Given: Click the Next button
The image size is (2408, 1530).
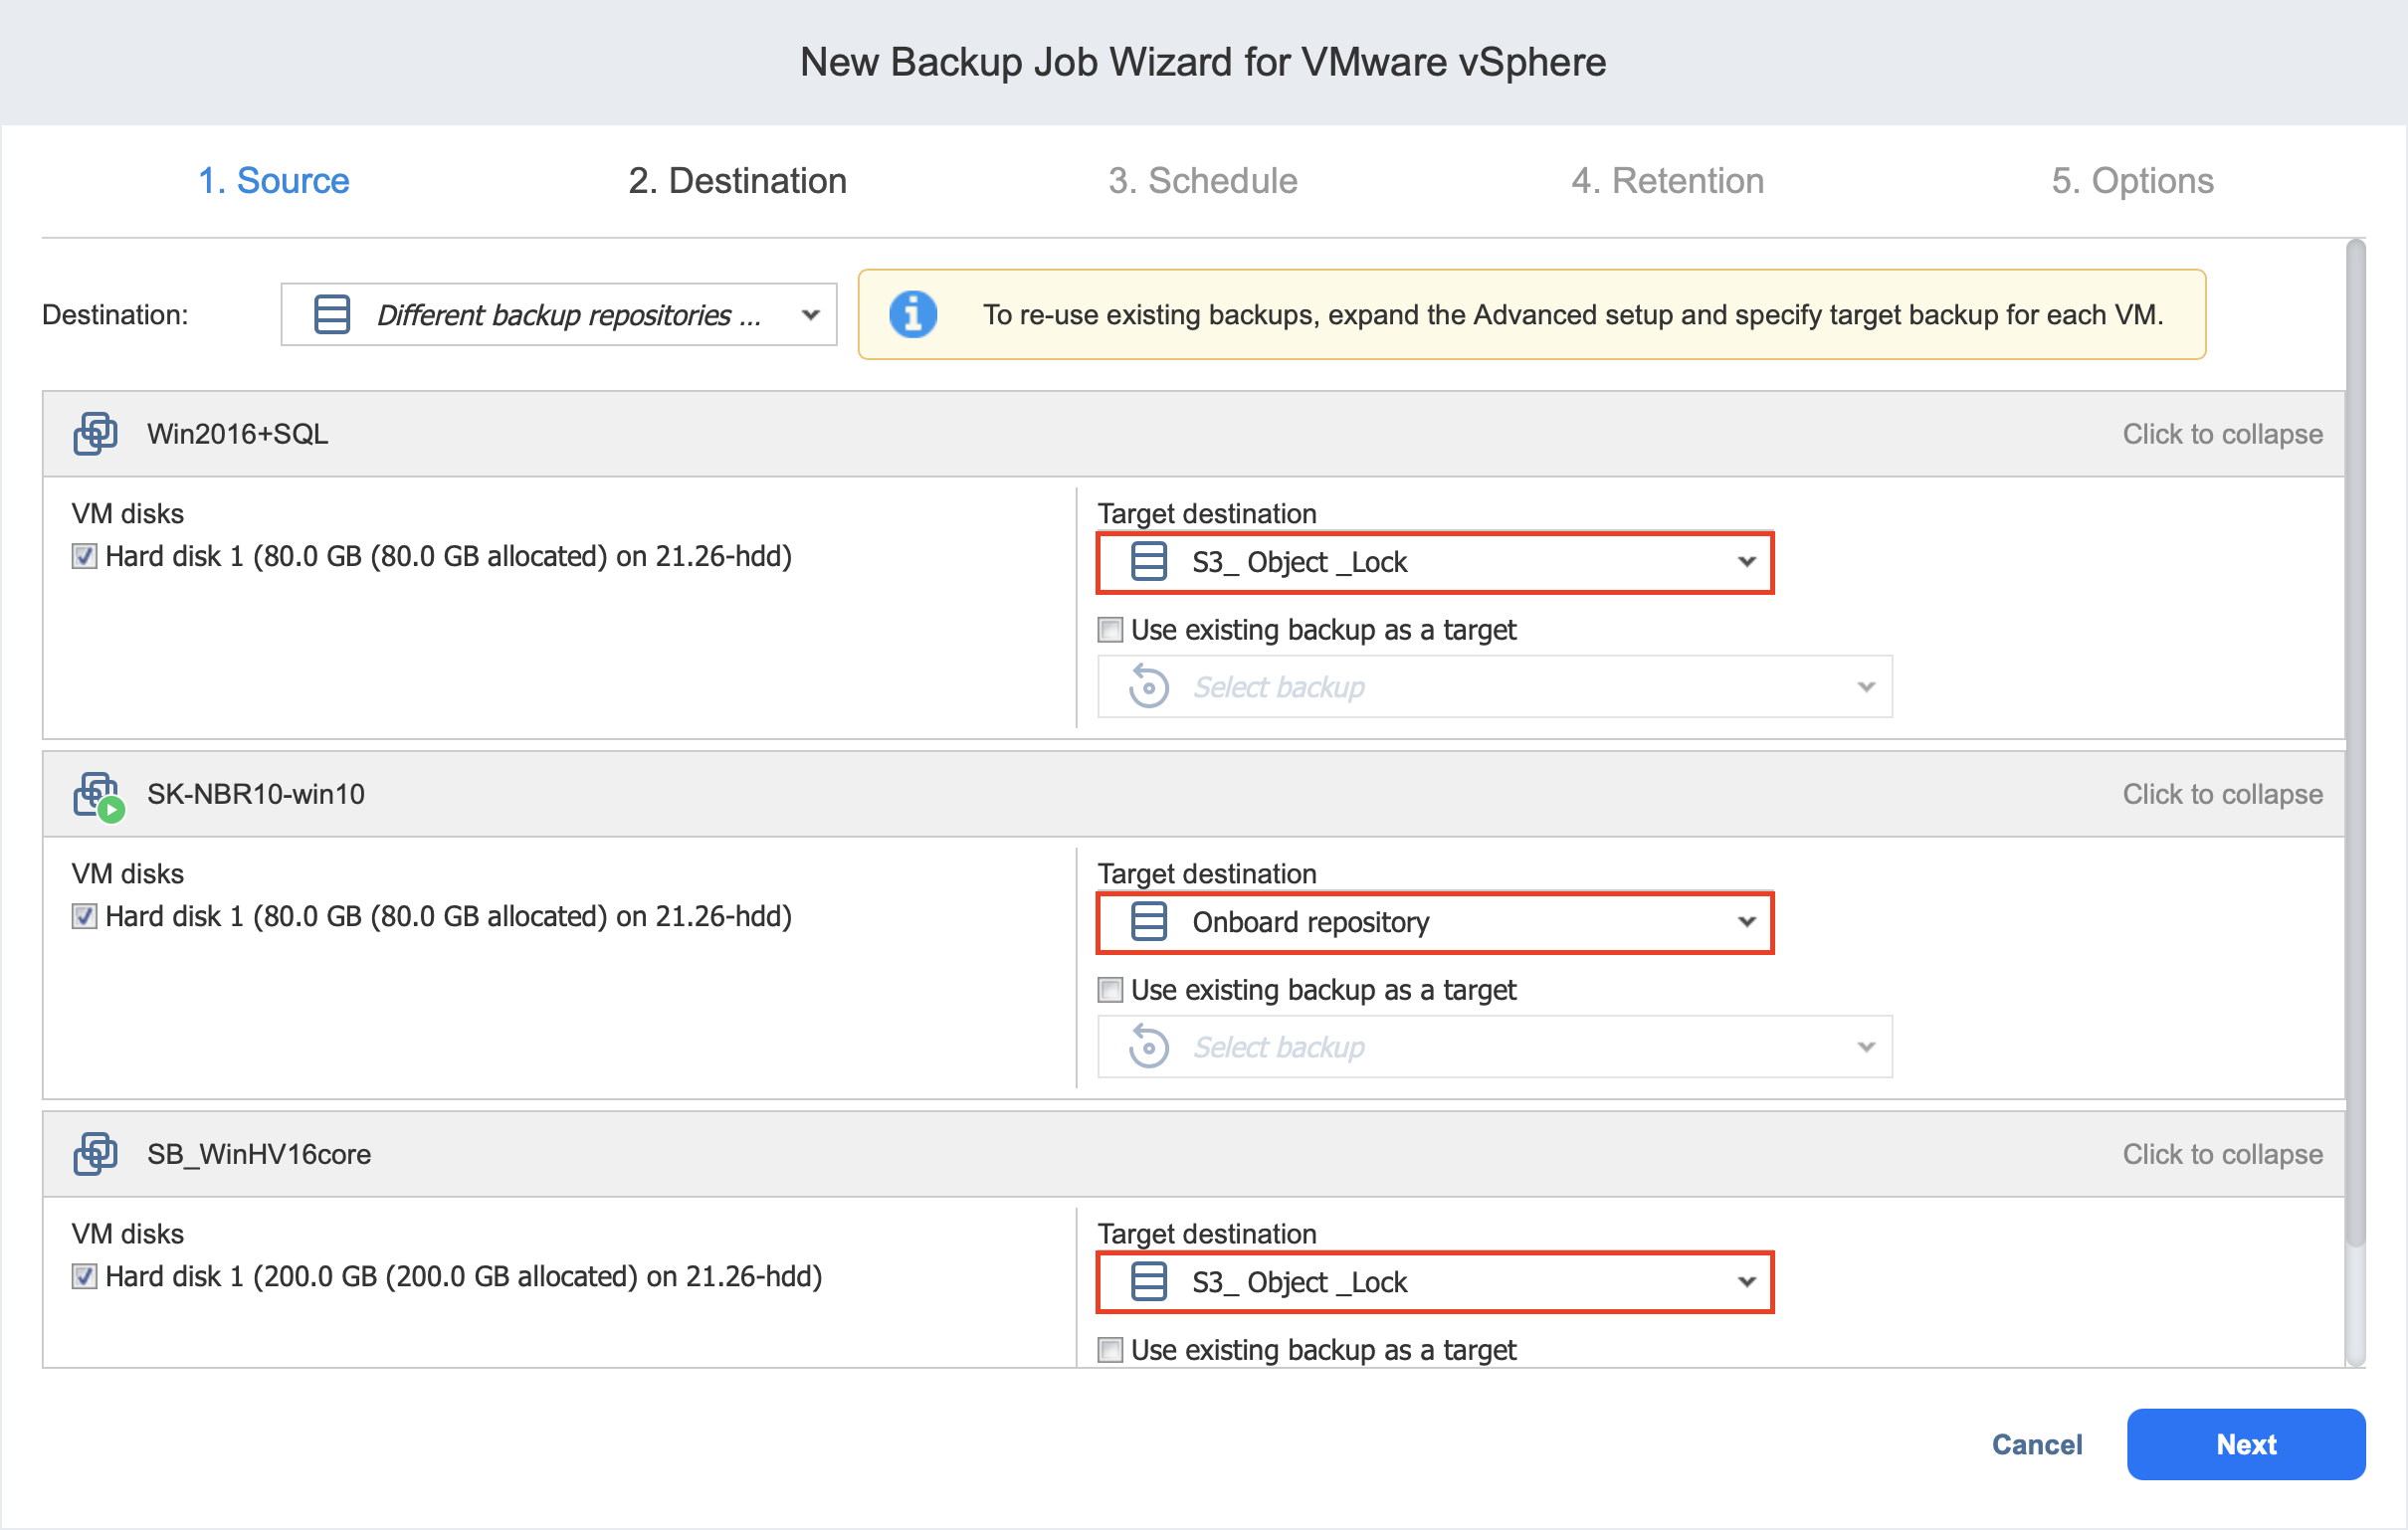Looking at the screenshot, I should pyautogui.click(x=2246, y=1444).
